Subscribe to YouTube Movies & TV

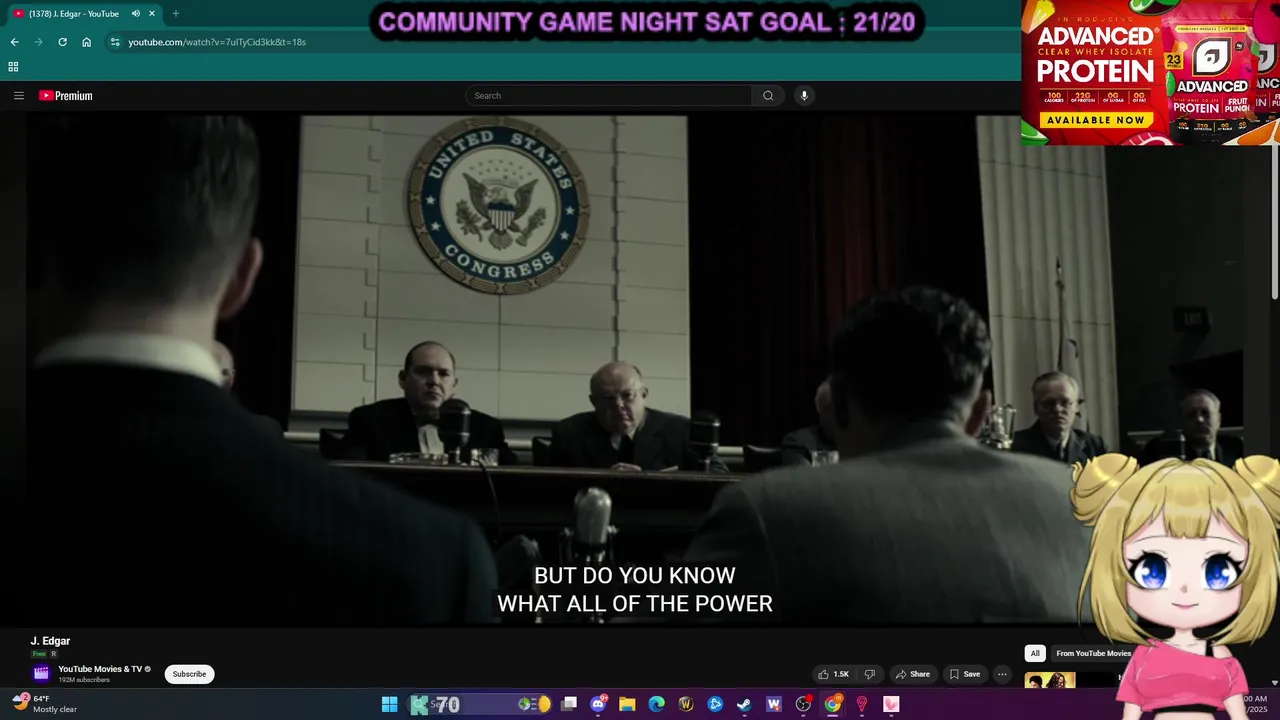(x=189, y=674)
